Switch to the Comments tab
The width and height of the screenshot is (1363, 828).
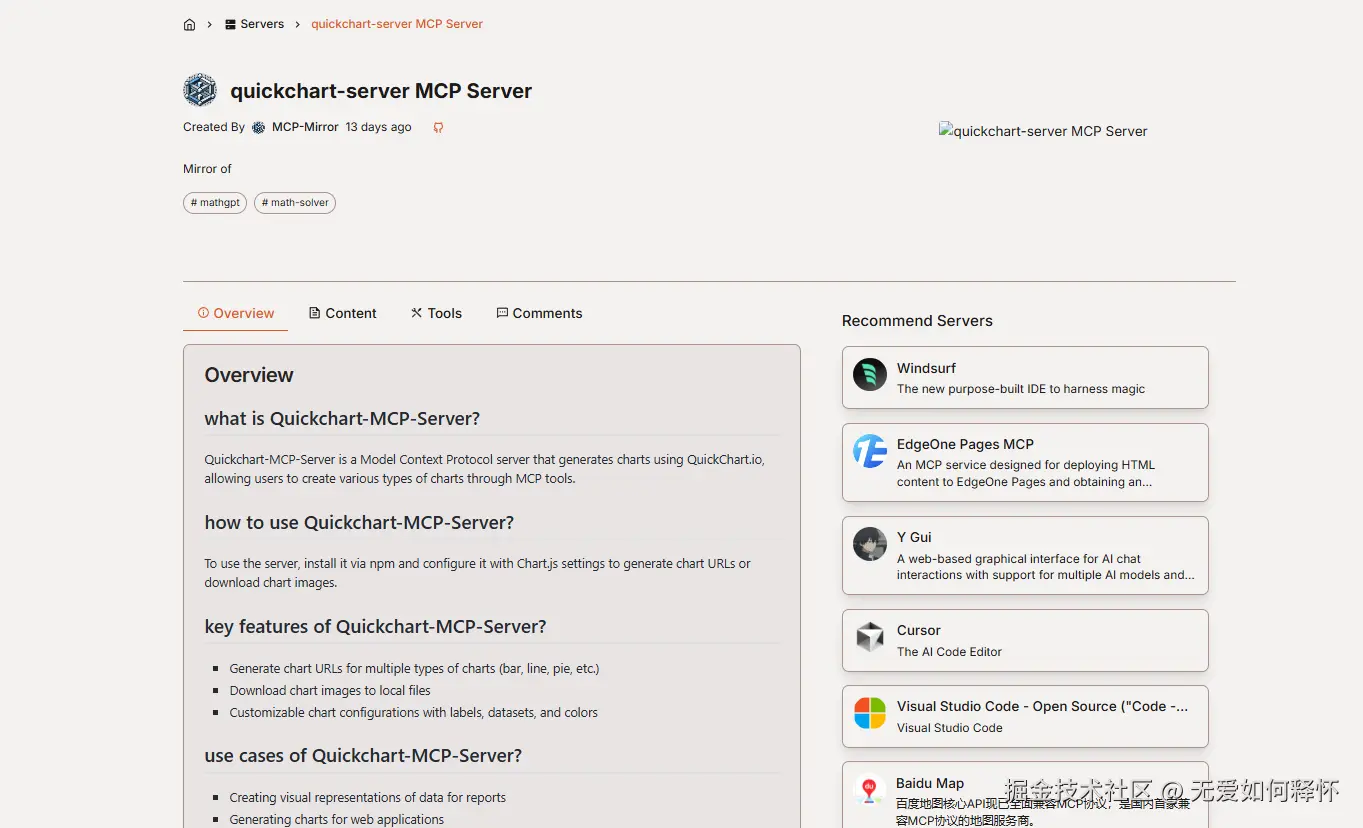[x=539, y=313]
